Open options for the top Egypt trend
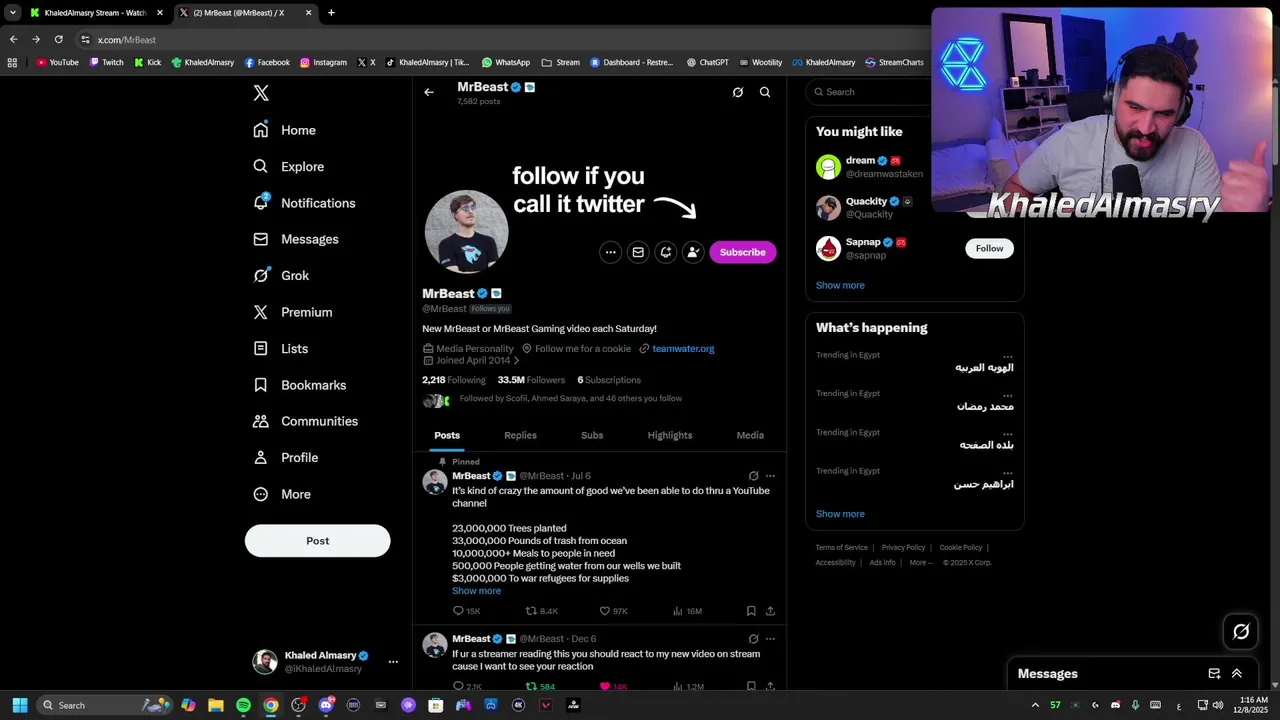Viewport: 1280px width, 720px height. point(1008,355)
